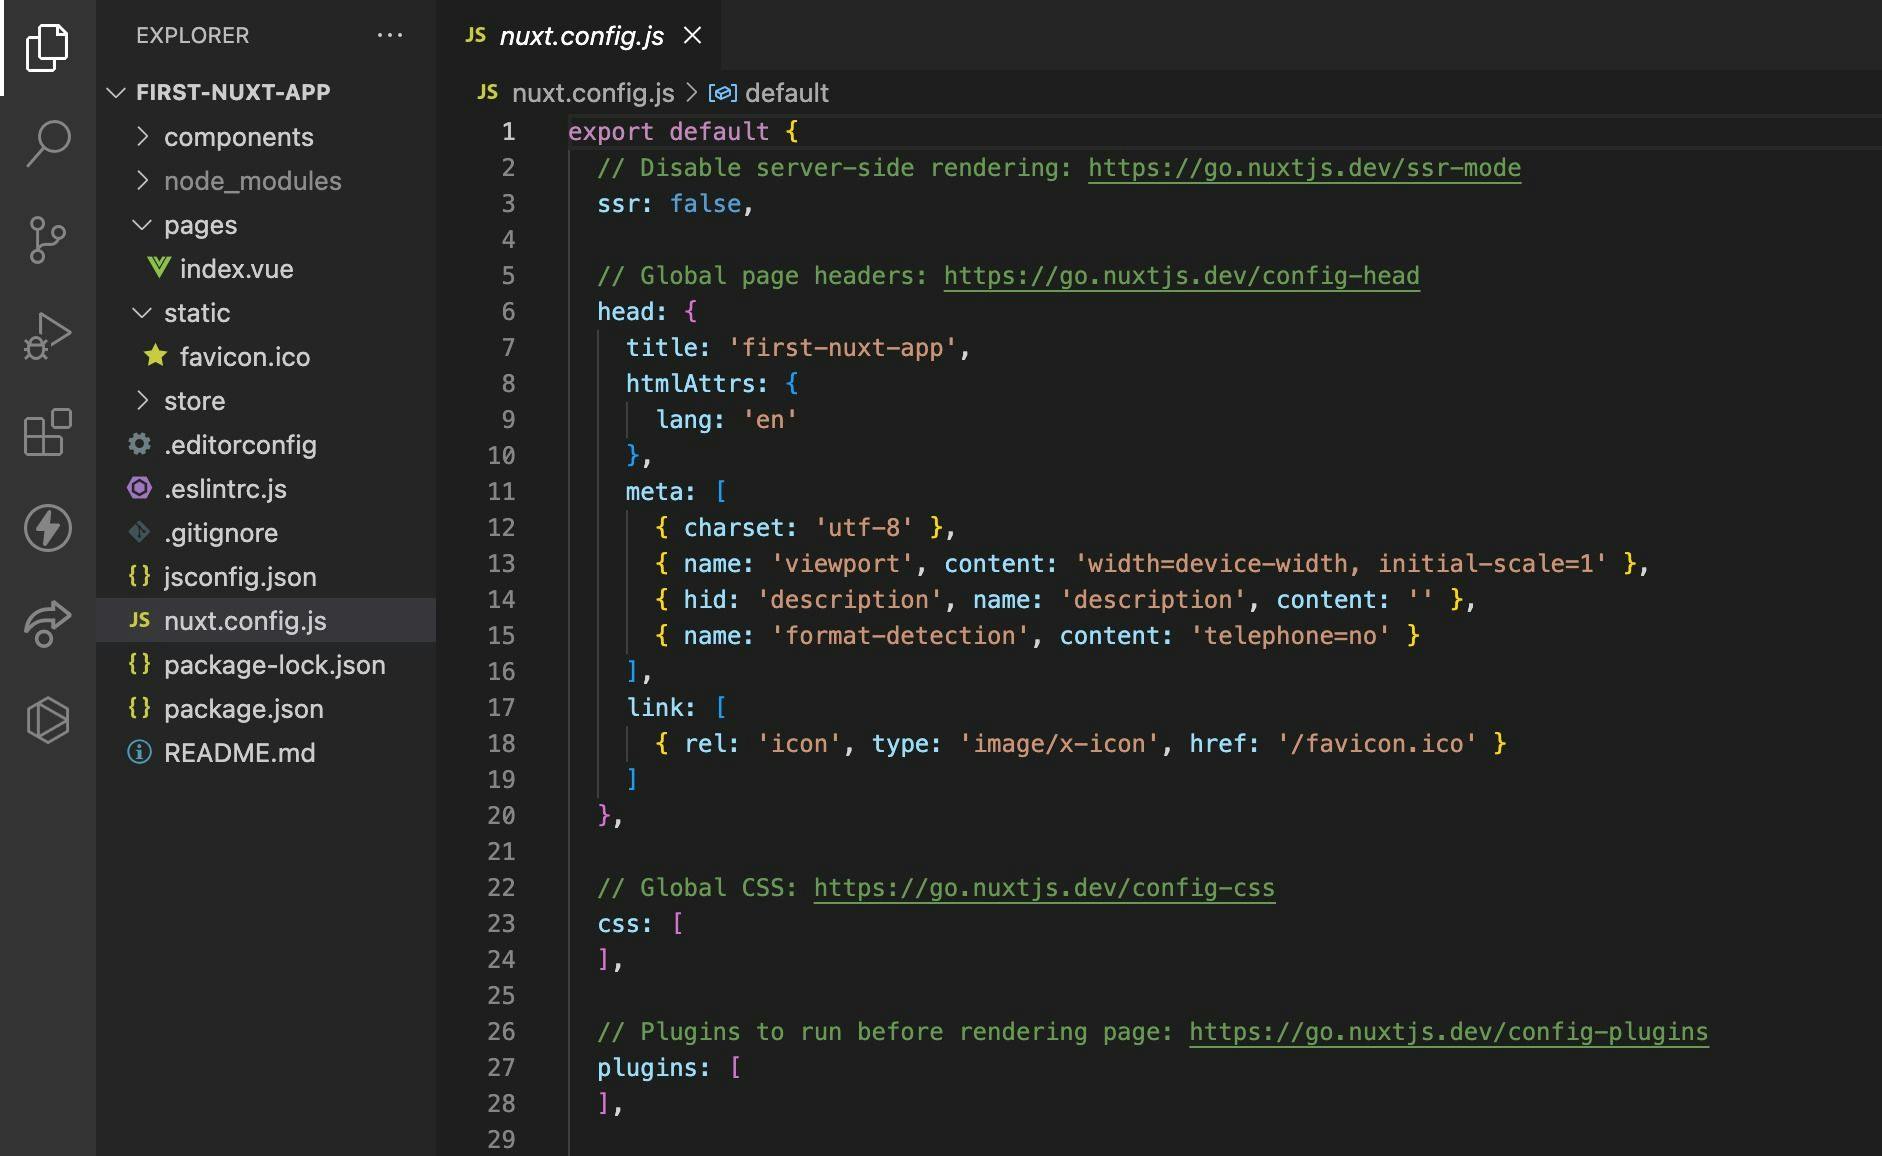
Task: Click the Vue icon beside index.vue
Action: 158,268
